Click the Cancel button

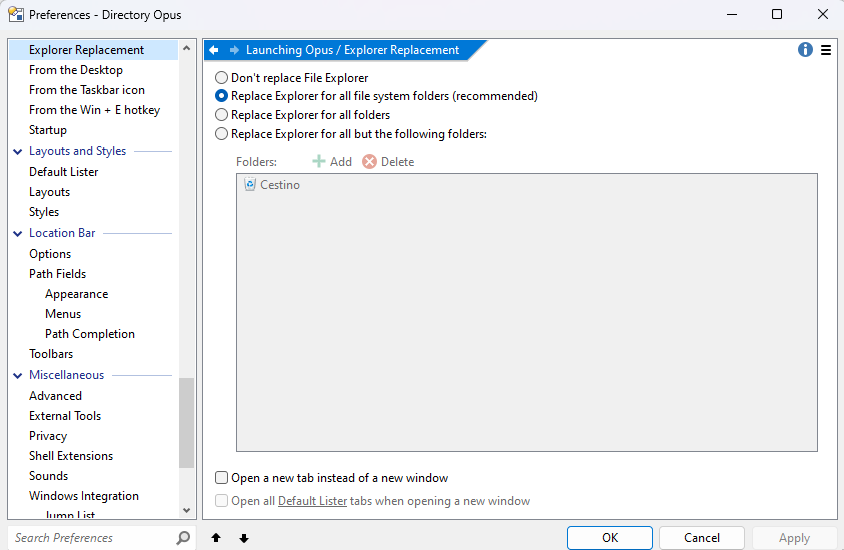click(x=702, y=538)
